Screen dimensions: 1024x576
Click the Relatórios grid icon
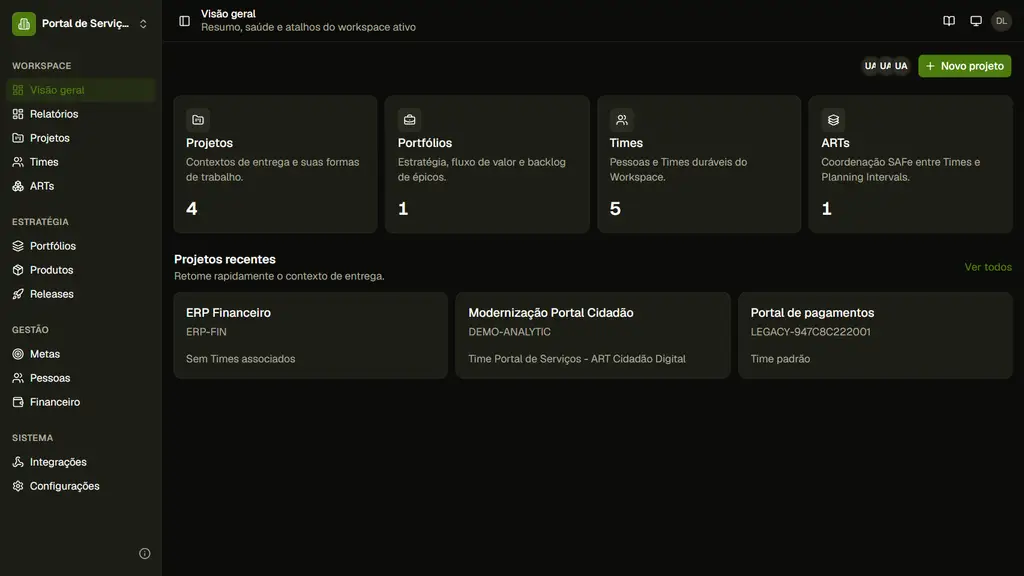[18, 114]
